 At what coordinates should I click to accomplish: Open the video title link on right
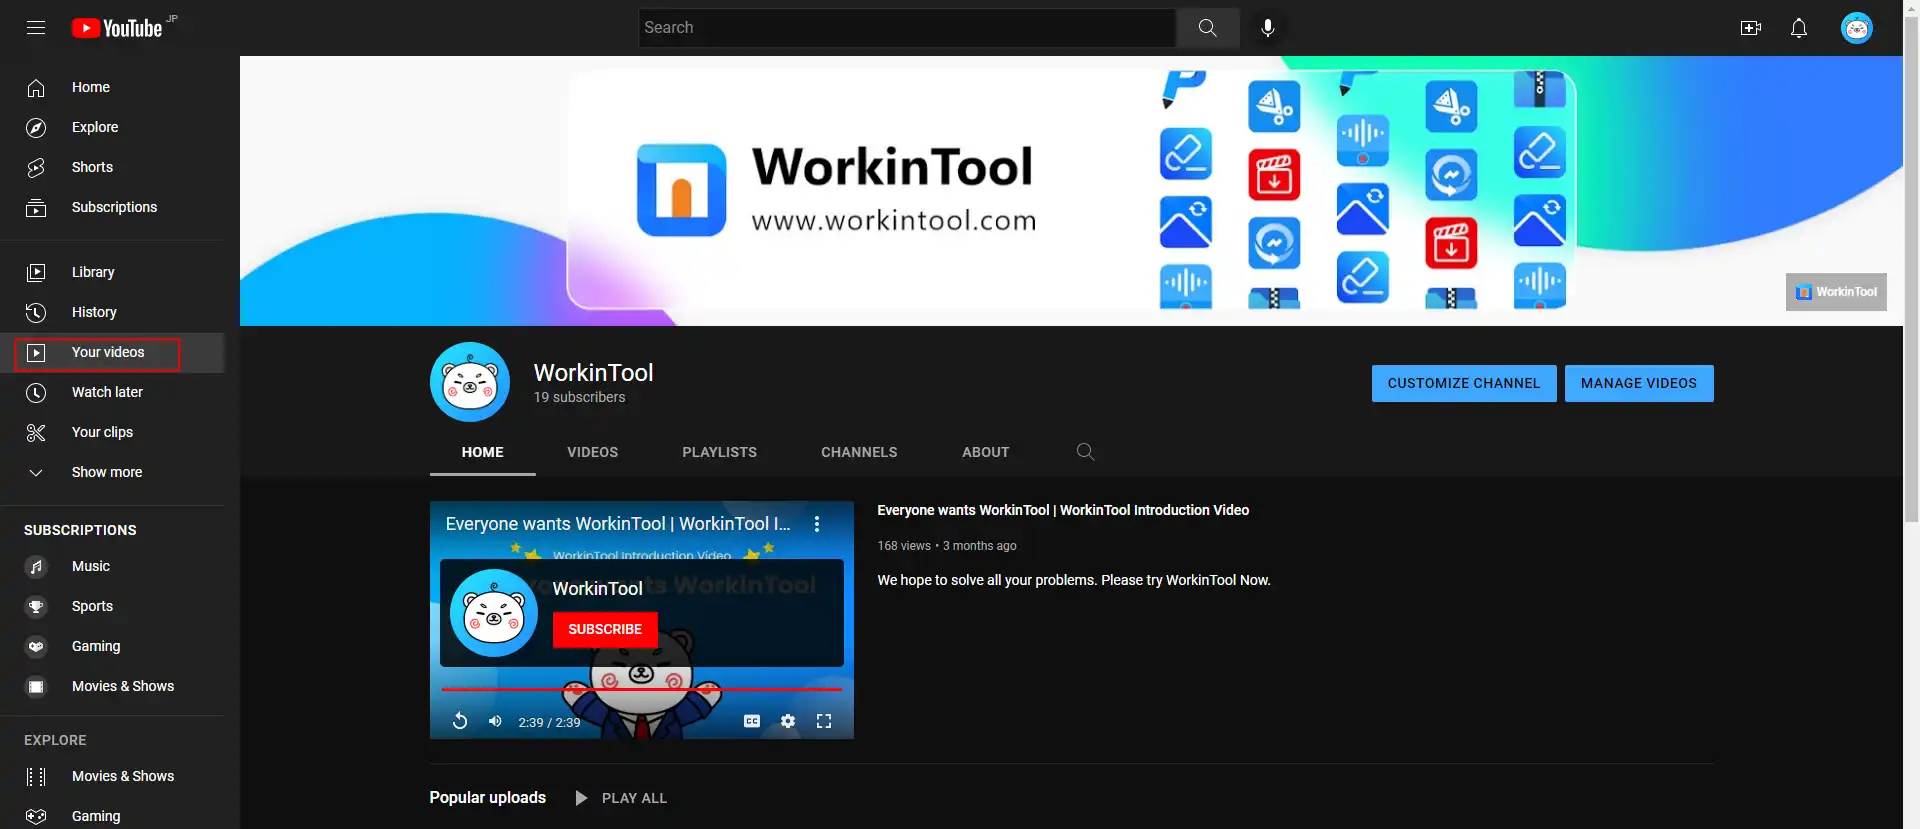pos(1063,511)
